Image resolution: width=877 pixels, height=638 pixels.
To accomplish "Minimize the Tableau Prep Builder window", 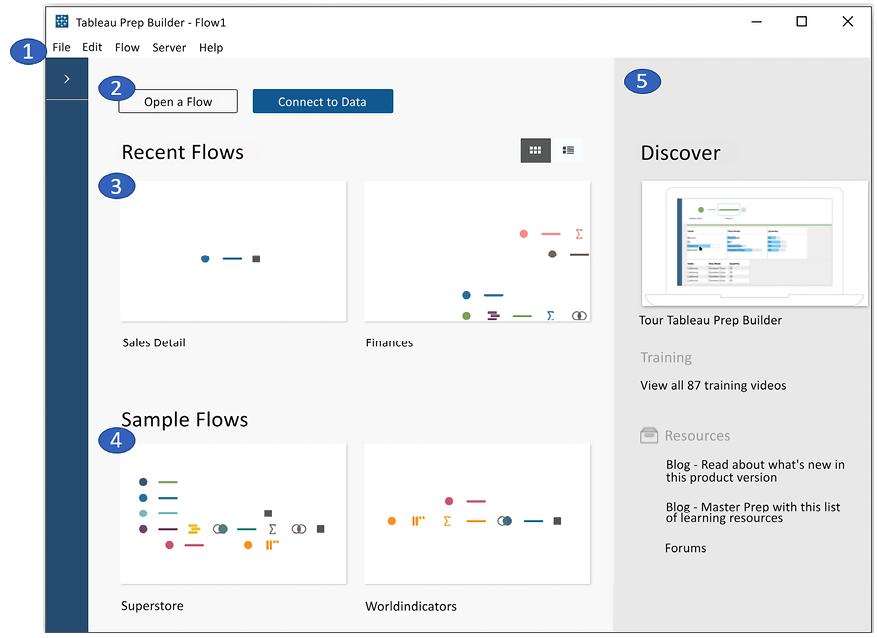I will pyautogui.click(x=756, y=22).
